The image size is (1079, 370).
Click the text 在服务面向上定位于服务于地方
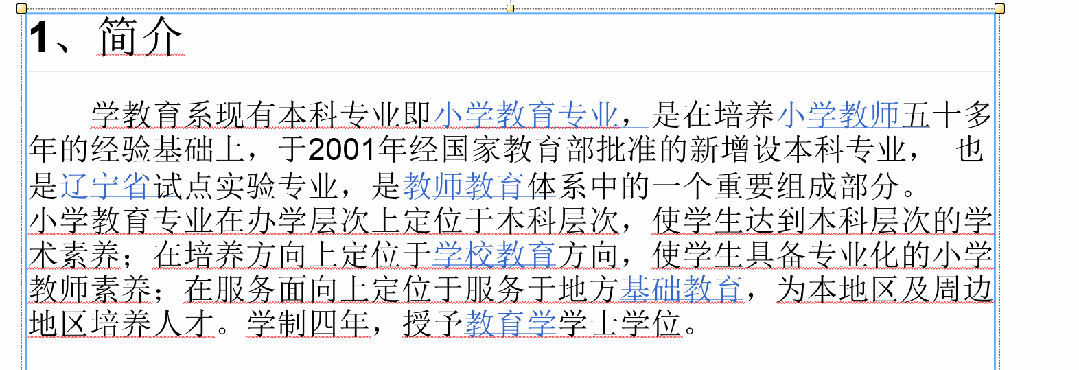401,290
